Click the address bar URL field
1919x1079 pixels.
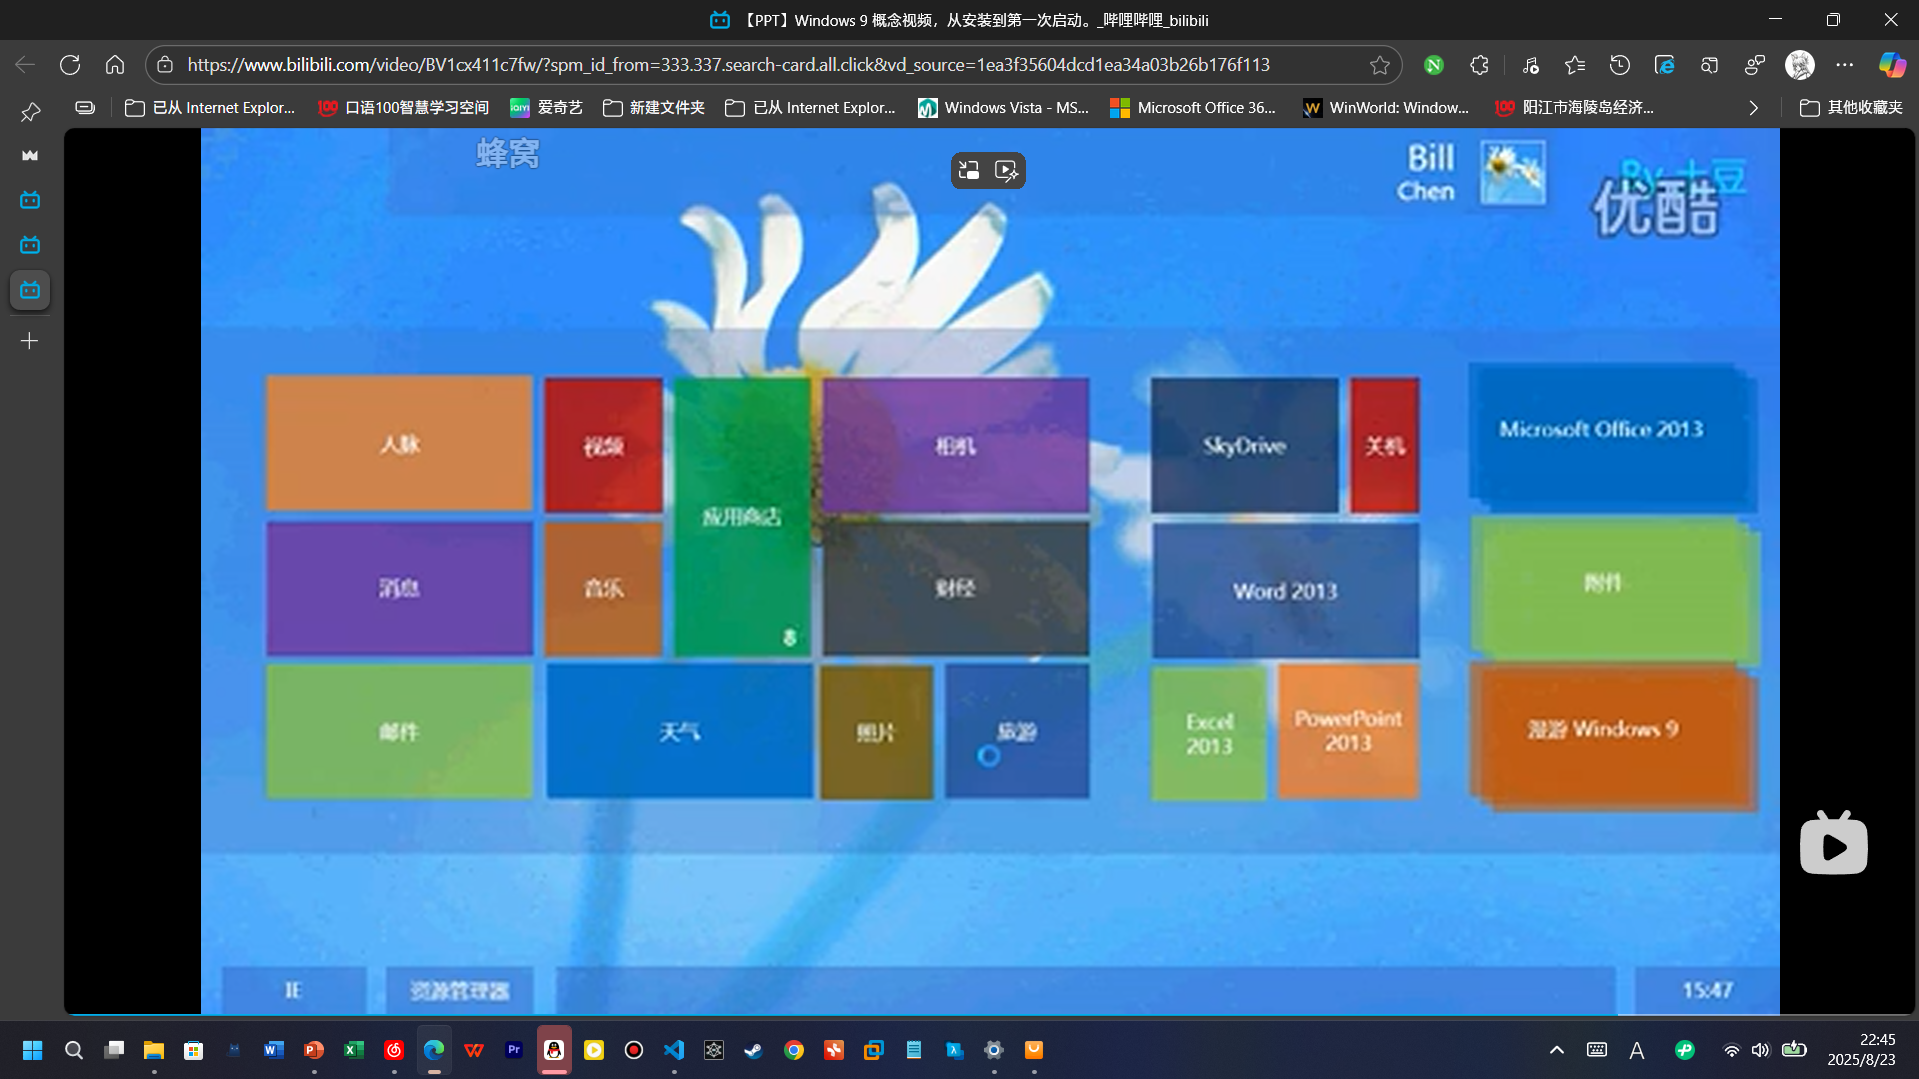(x=728, y=65)
